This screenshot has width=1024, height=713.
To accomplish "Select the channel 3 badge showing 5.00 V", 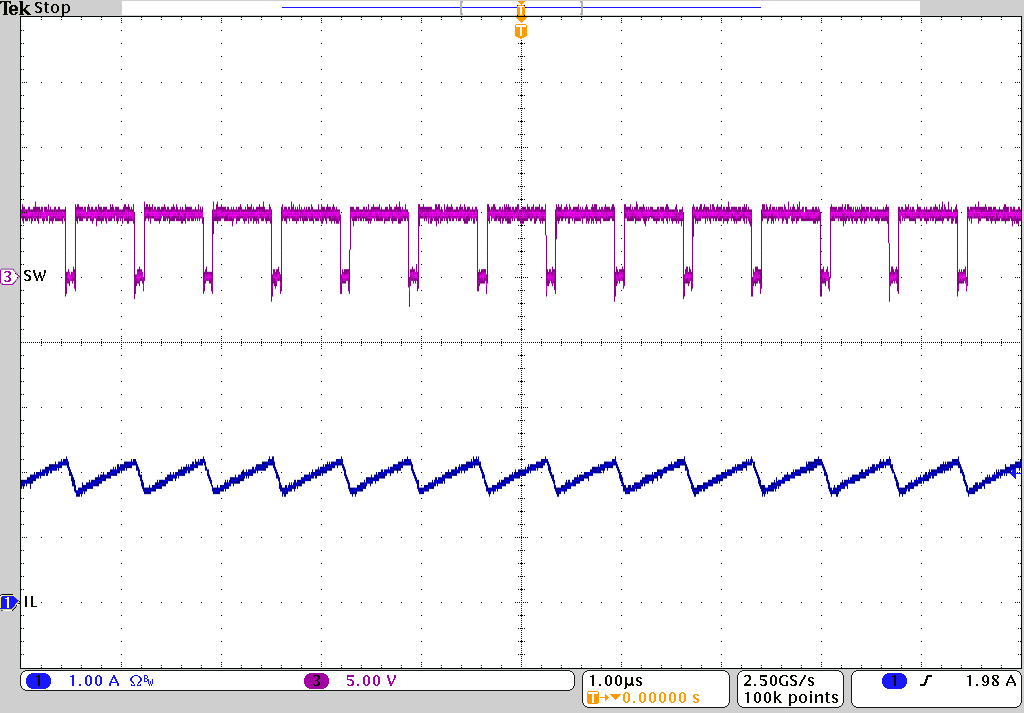I will coord(344,679).
